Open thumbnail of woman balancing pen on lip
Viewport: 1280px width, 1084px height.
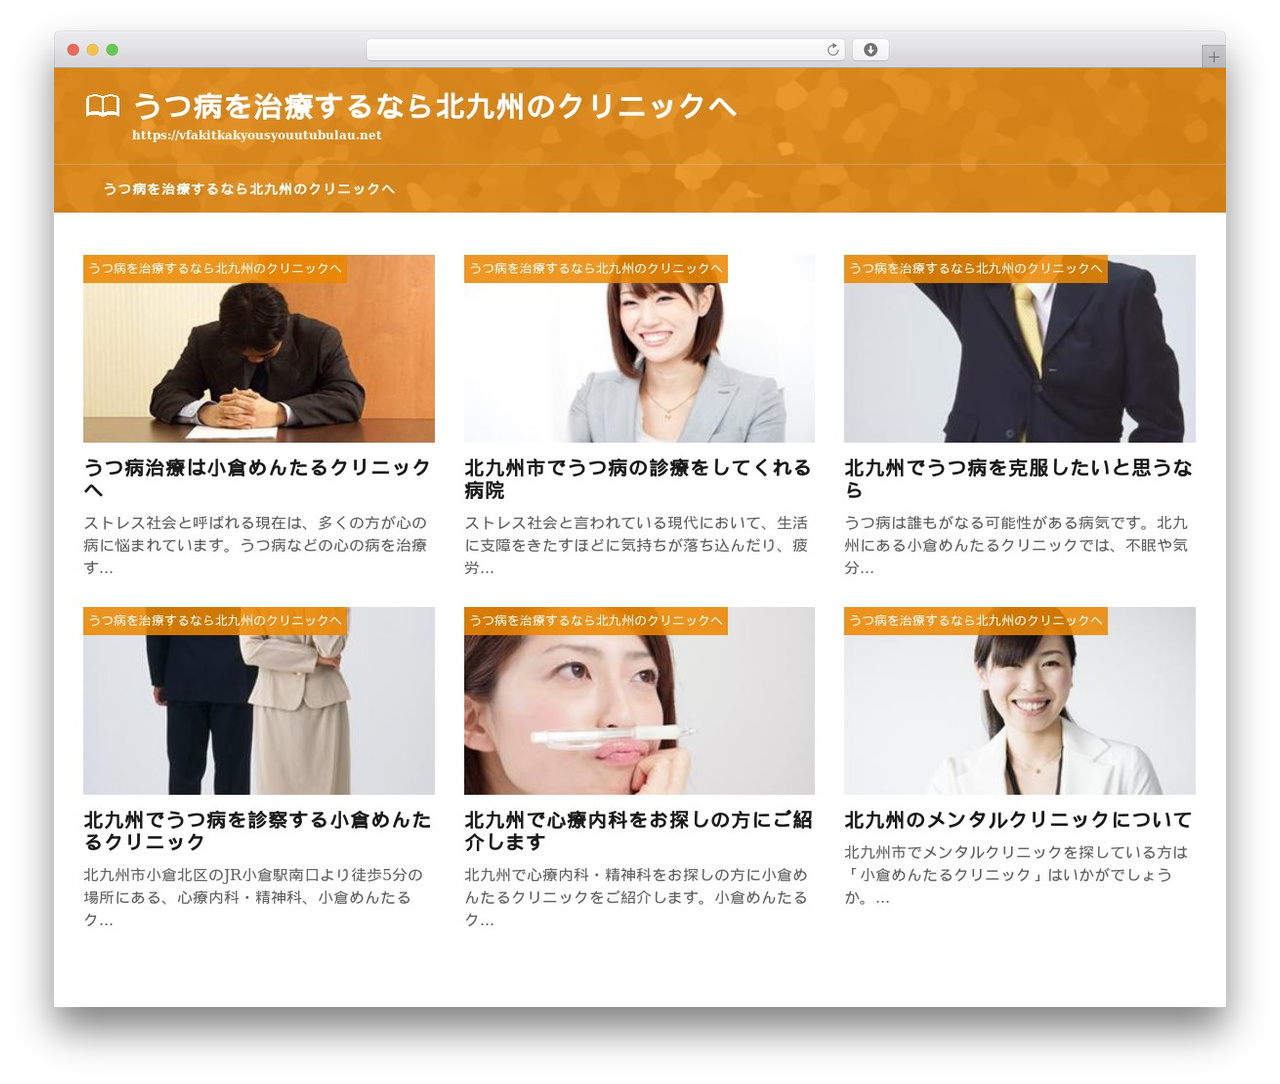tap(639, 700)
